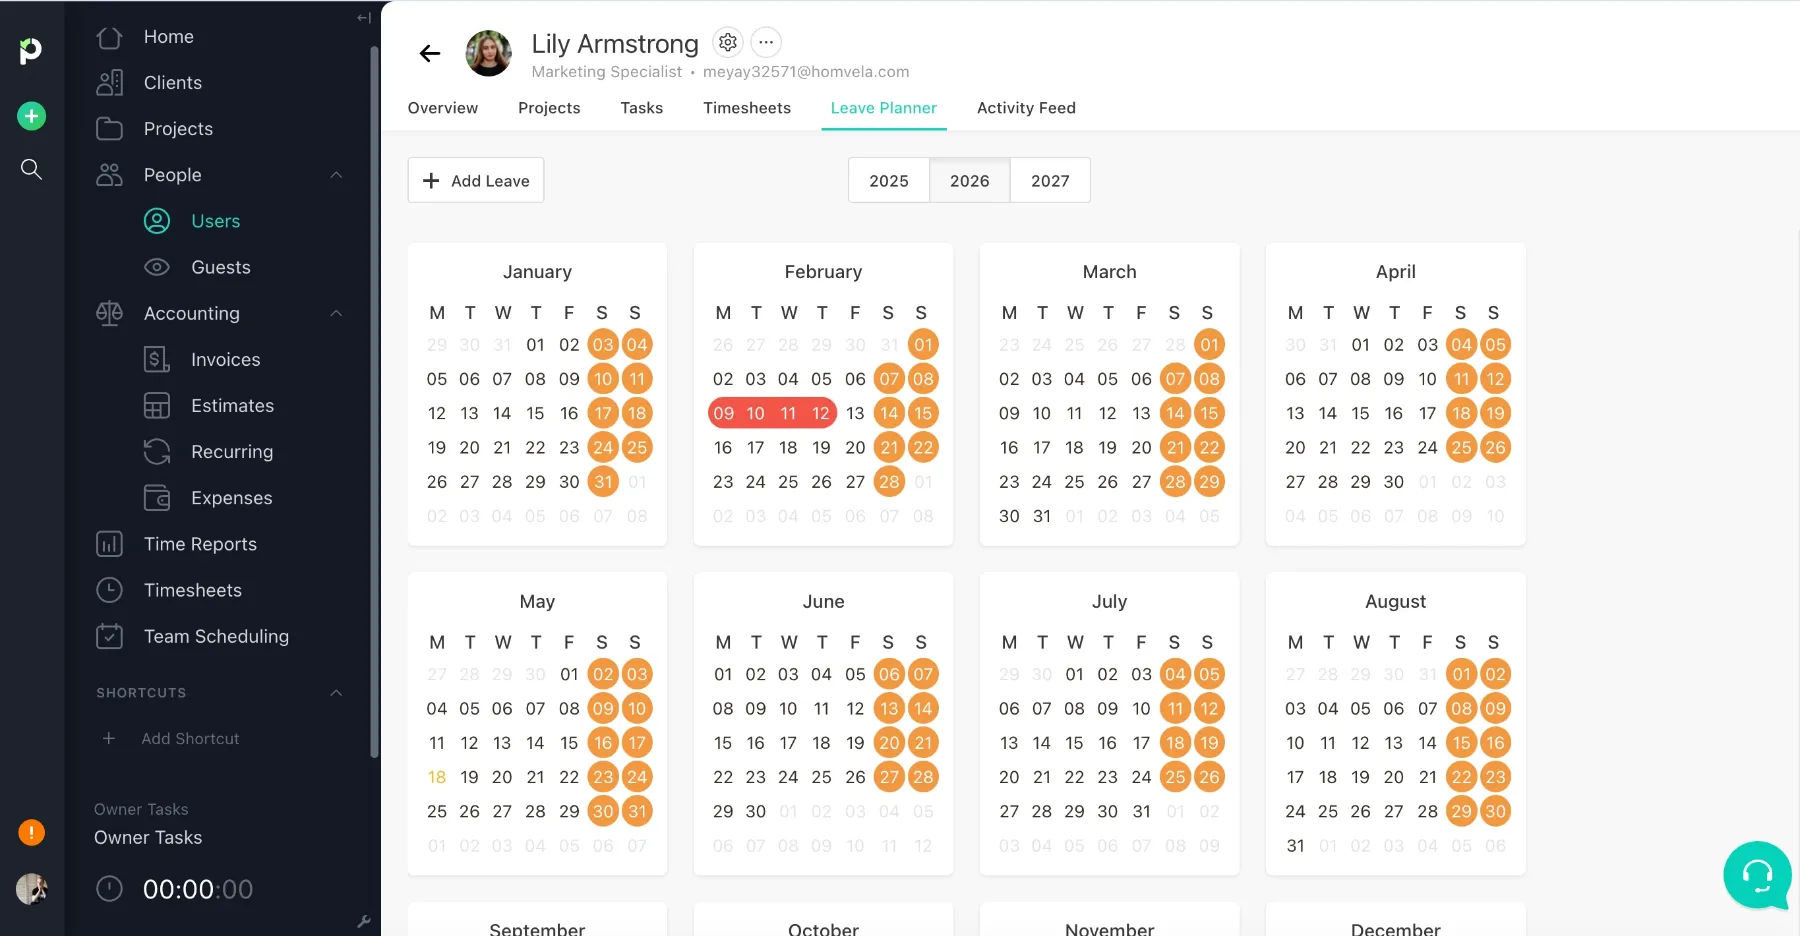The image size is (1800, 936).
Task: Click the wrench icon at sidebar bottom
Action: tap(363, 922)
